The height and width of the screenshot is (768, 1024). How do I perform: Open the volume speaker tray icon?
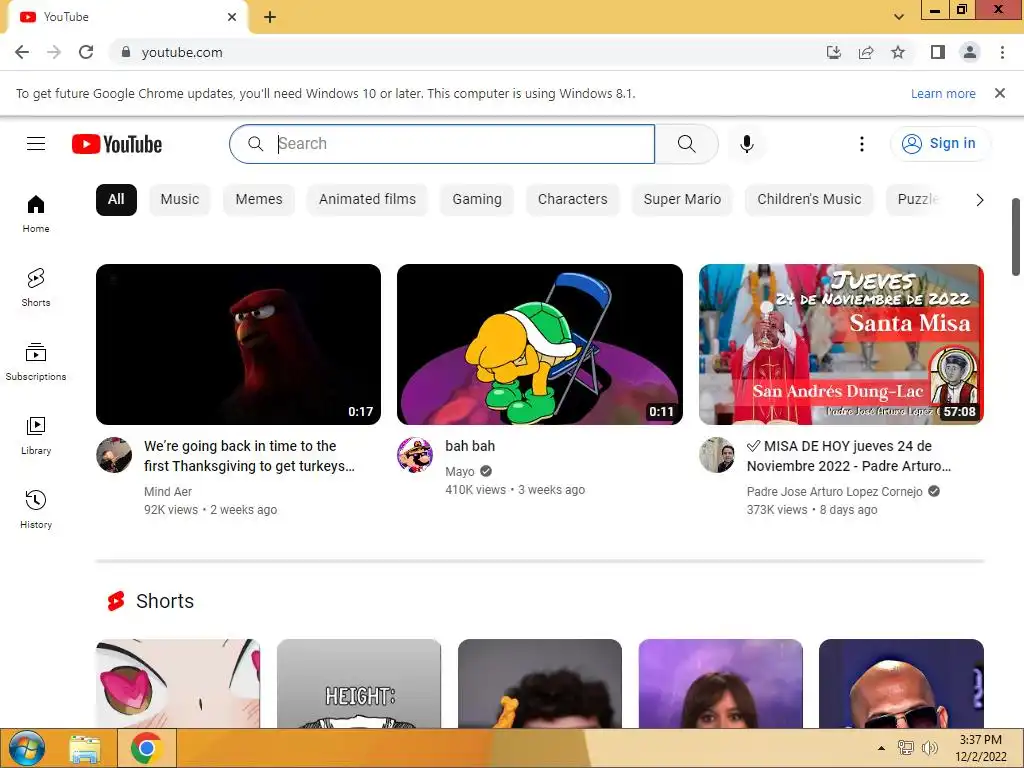(x=929, y=748)
